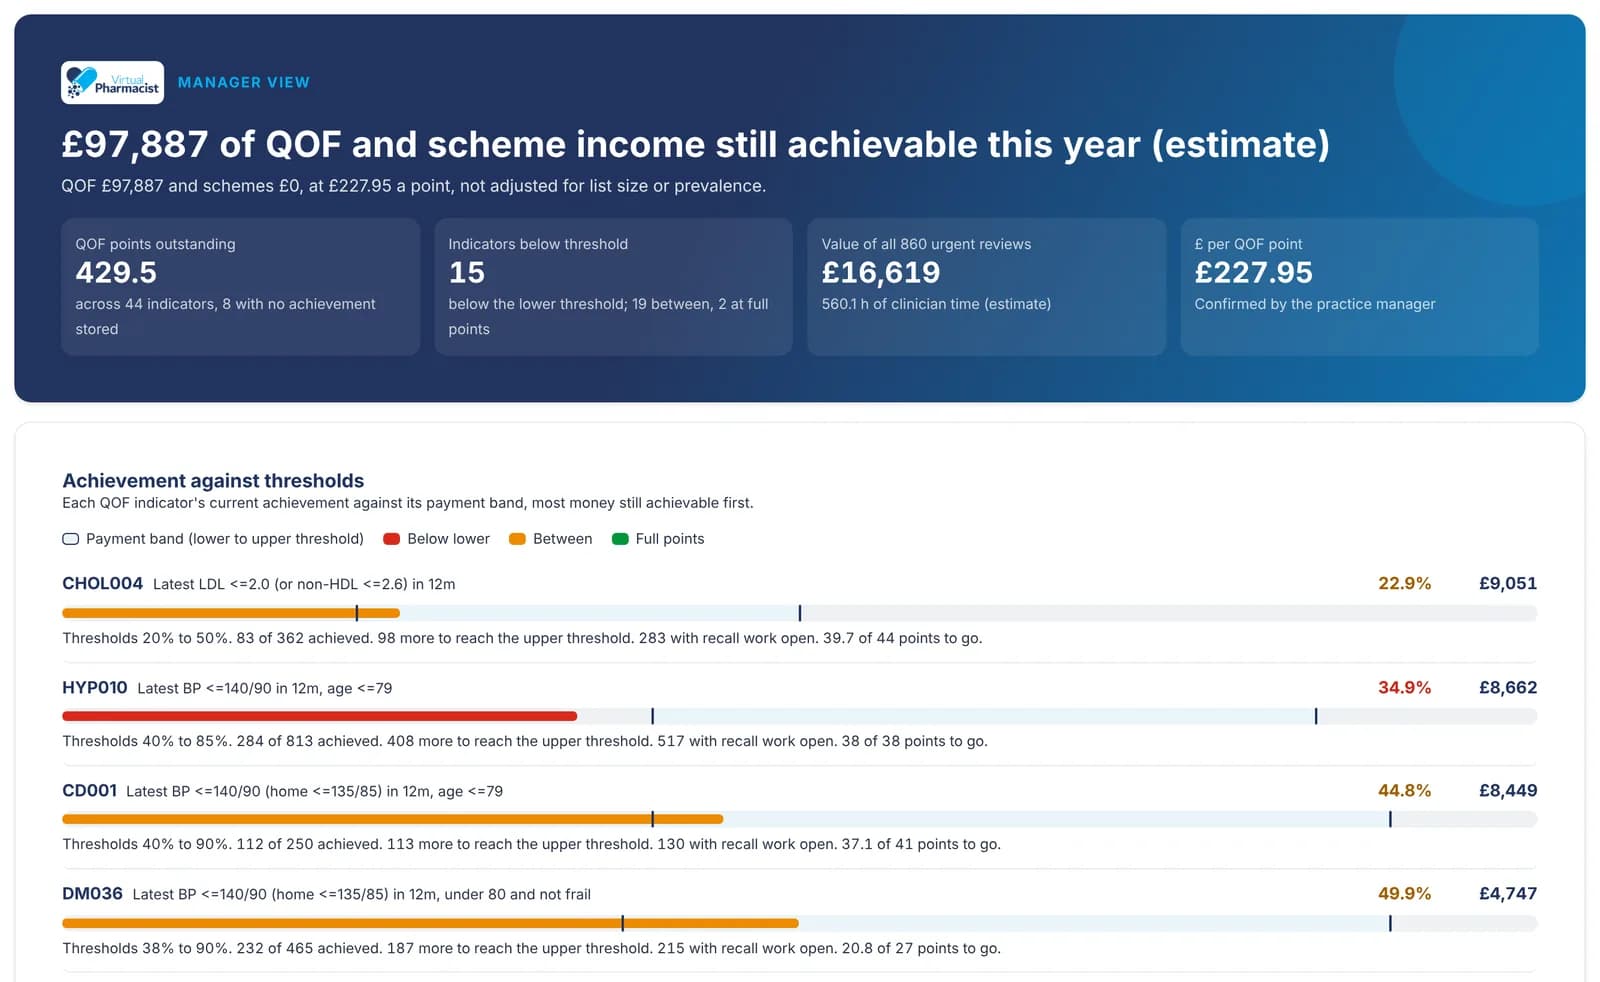Open the Value of all 860 urgent reviews card
Viewport: 1600px width, 982px height.
click(x=986, y=287)
